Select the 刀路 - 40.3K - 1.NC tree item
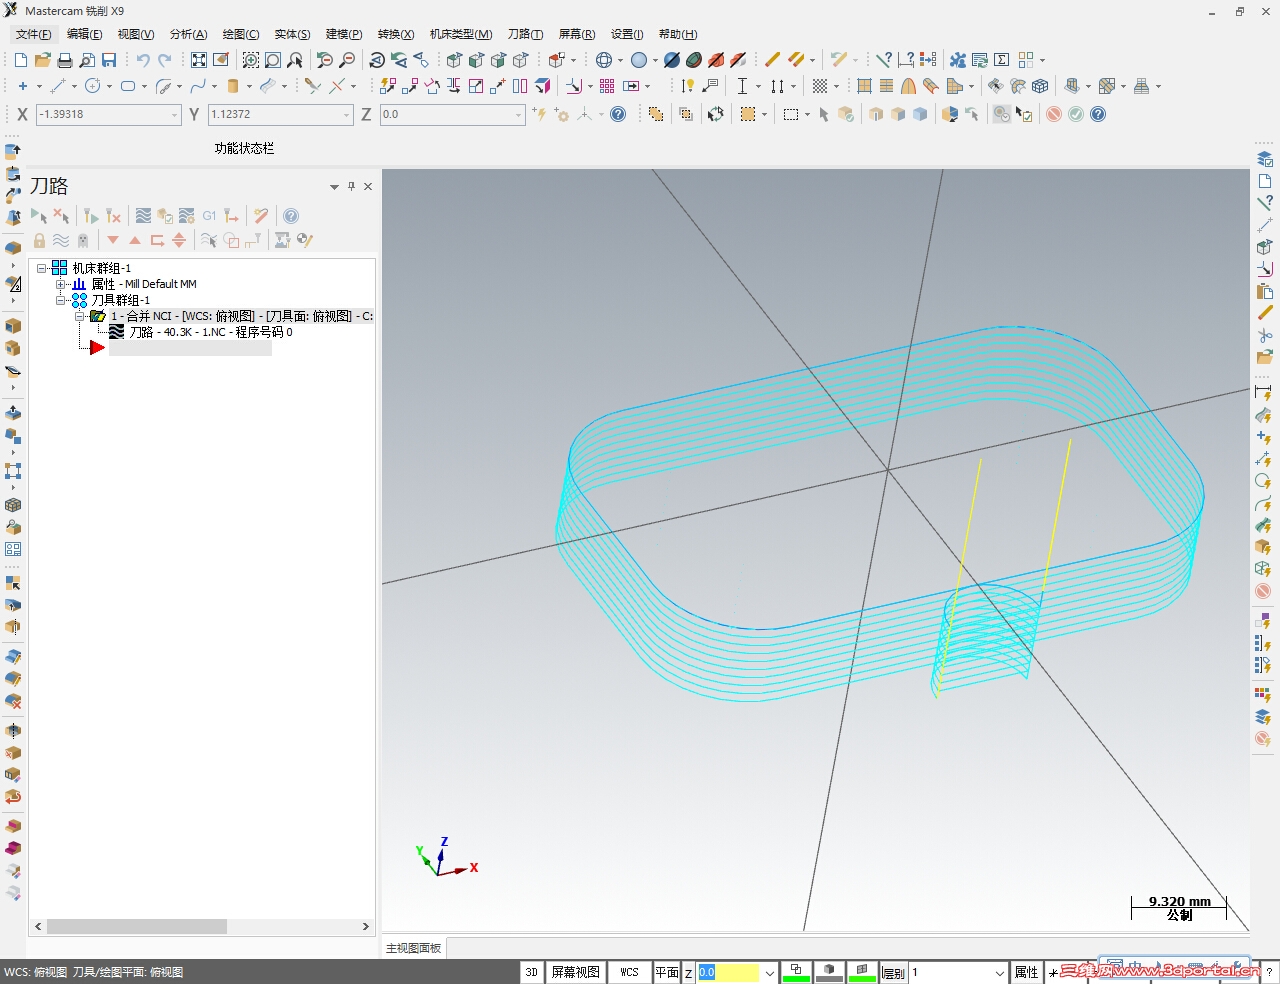 tap(210, 332)
